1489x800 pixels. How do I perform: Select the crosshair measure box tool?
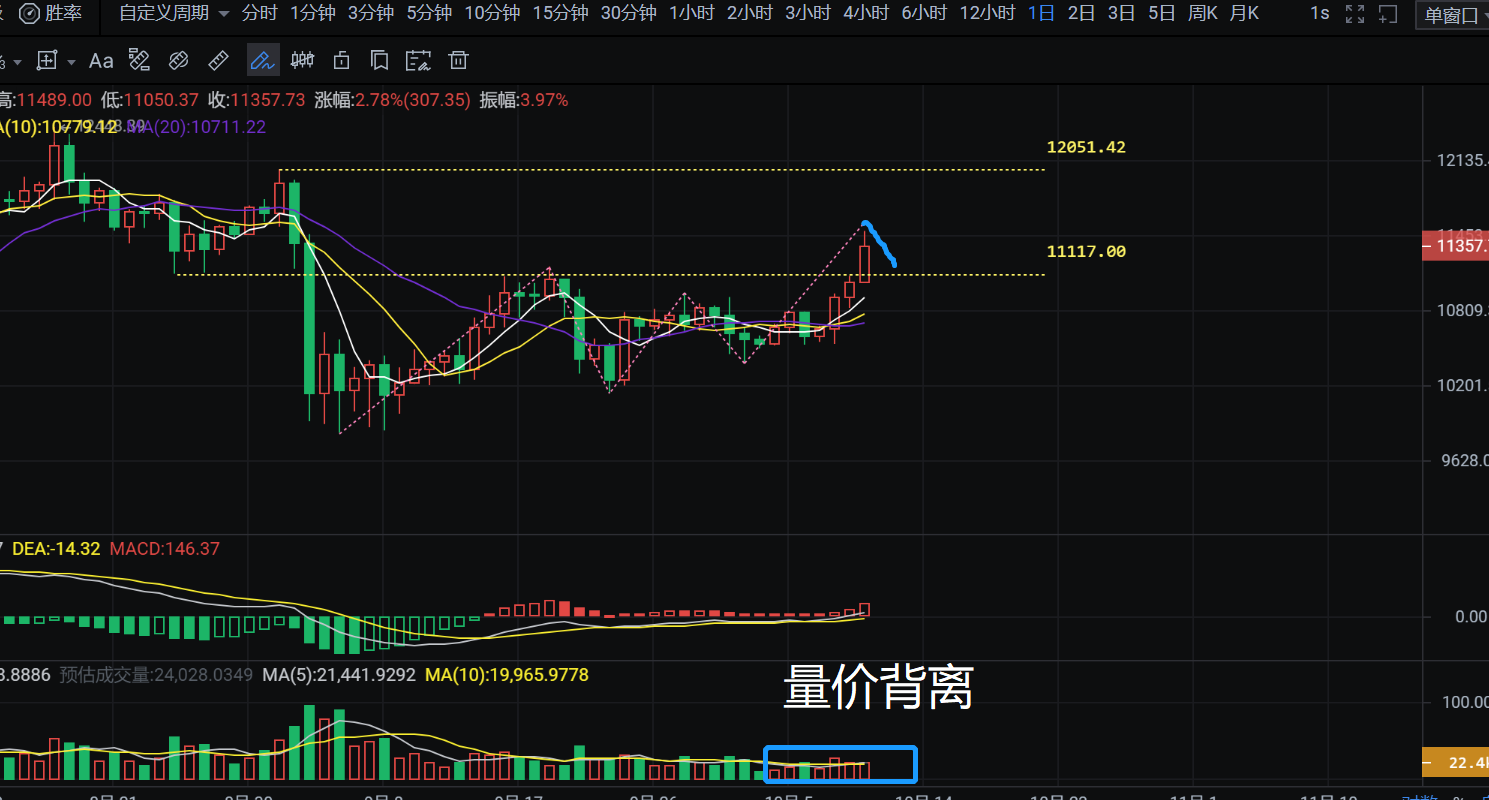[x=46, y=61]
